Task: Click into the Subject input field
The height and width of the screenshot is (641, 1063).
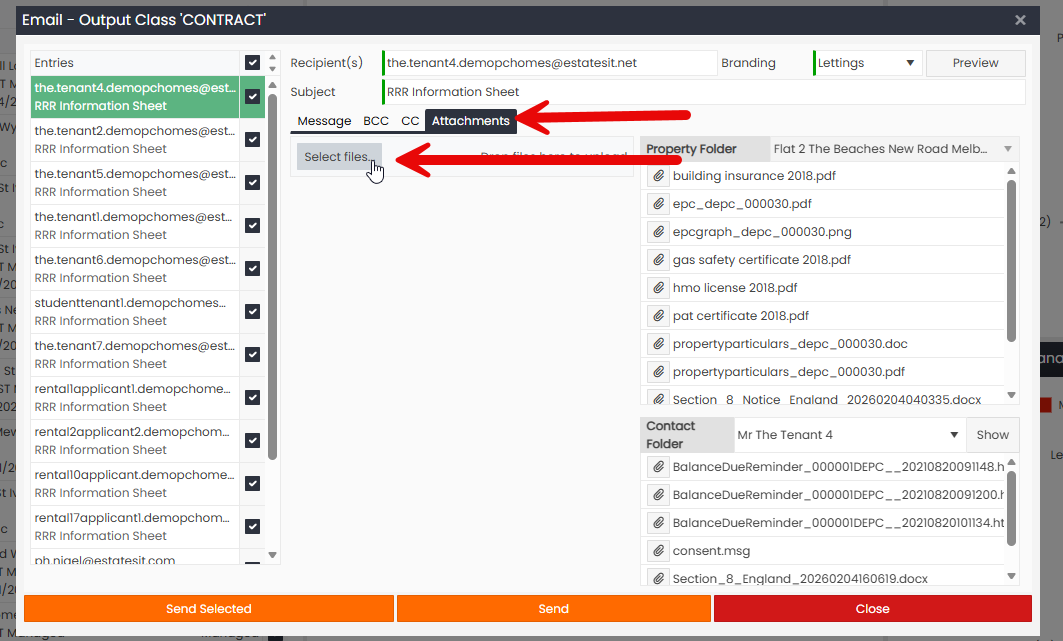Action: click(x=703, y=92)
